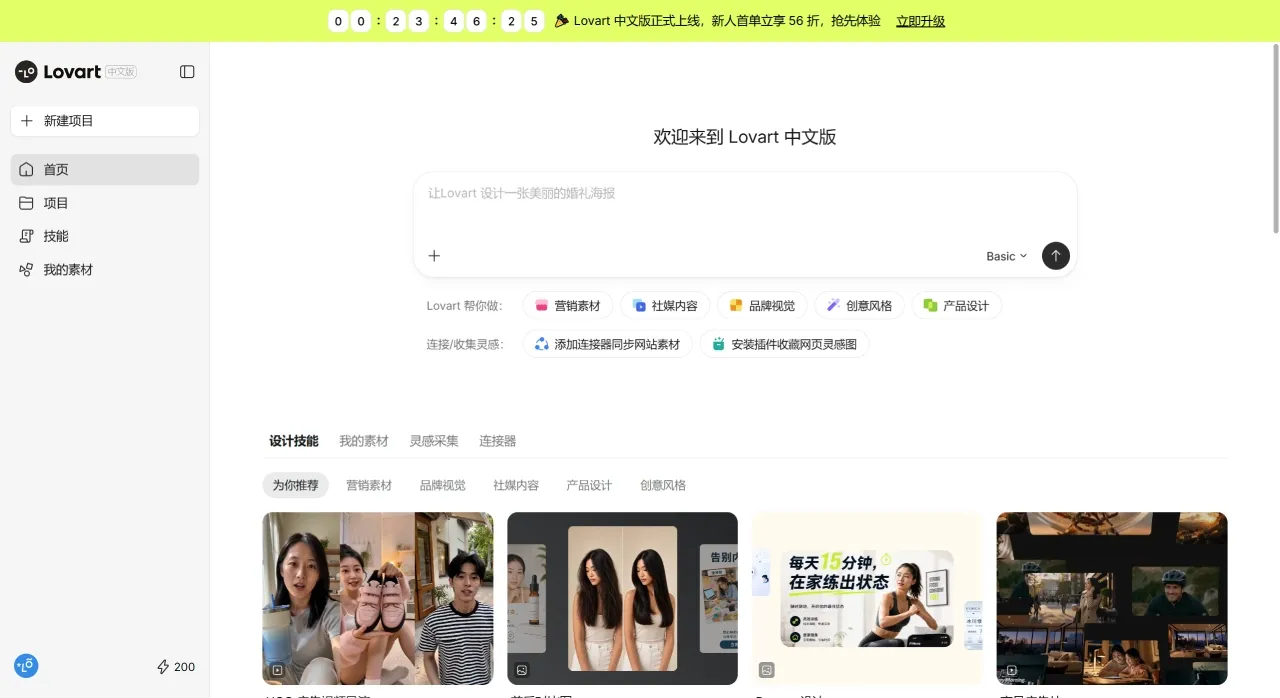Open 技能 in the sidebar
Screen dimensions: 1280x698
(105, 236)
